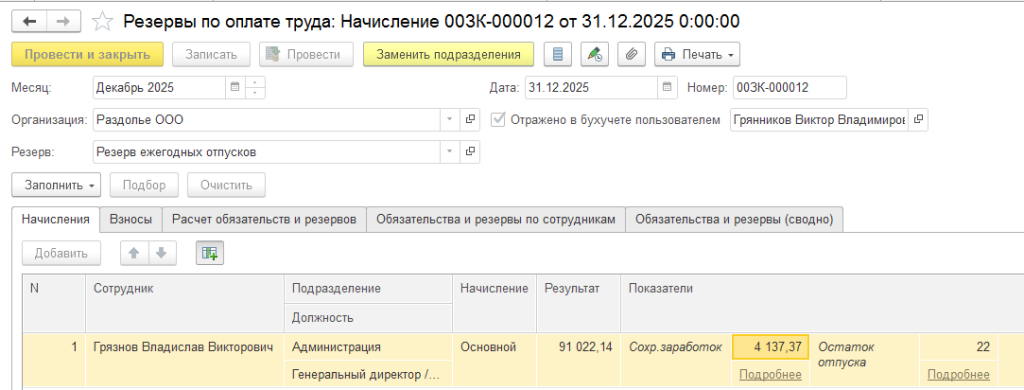Screen dimensions: 1024x390
Task: Select Администрация department cell
Action: click(368, 348)
